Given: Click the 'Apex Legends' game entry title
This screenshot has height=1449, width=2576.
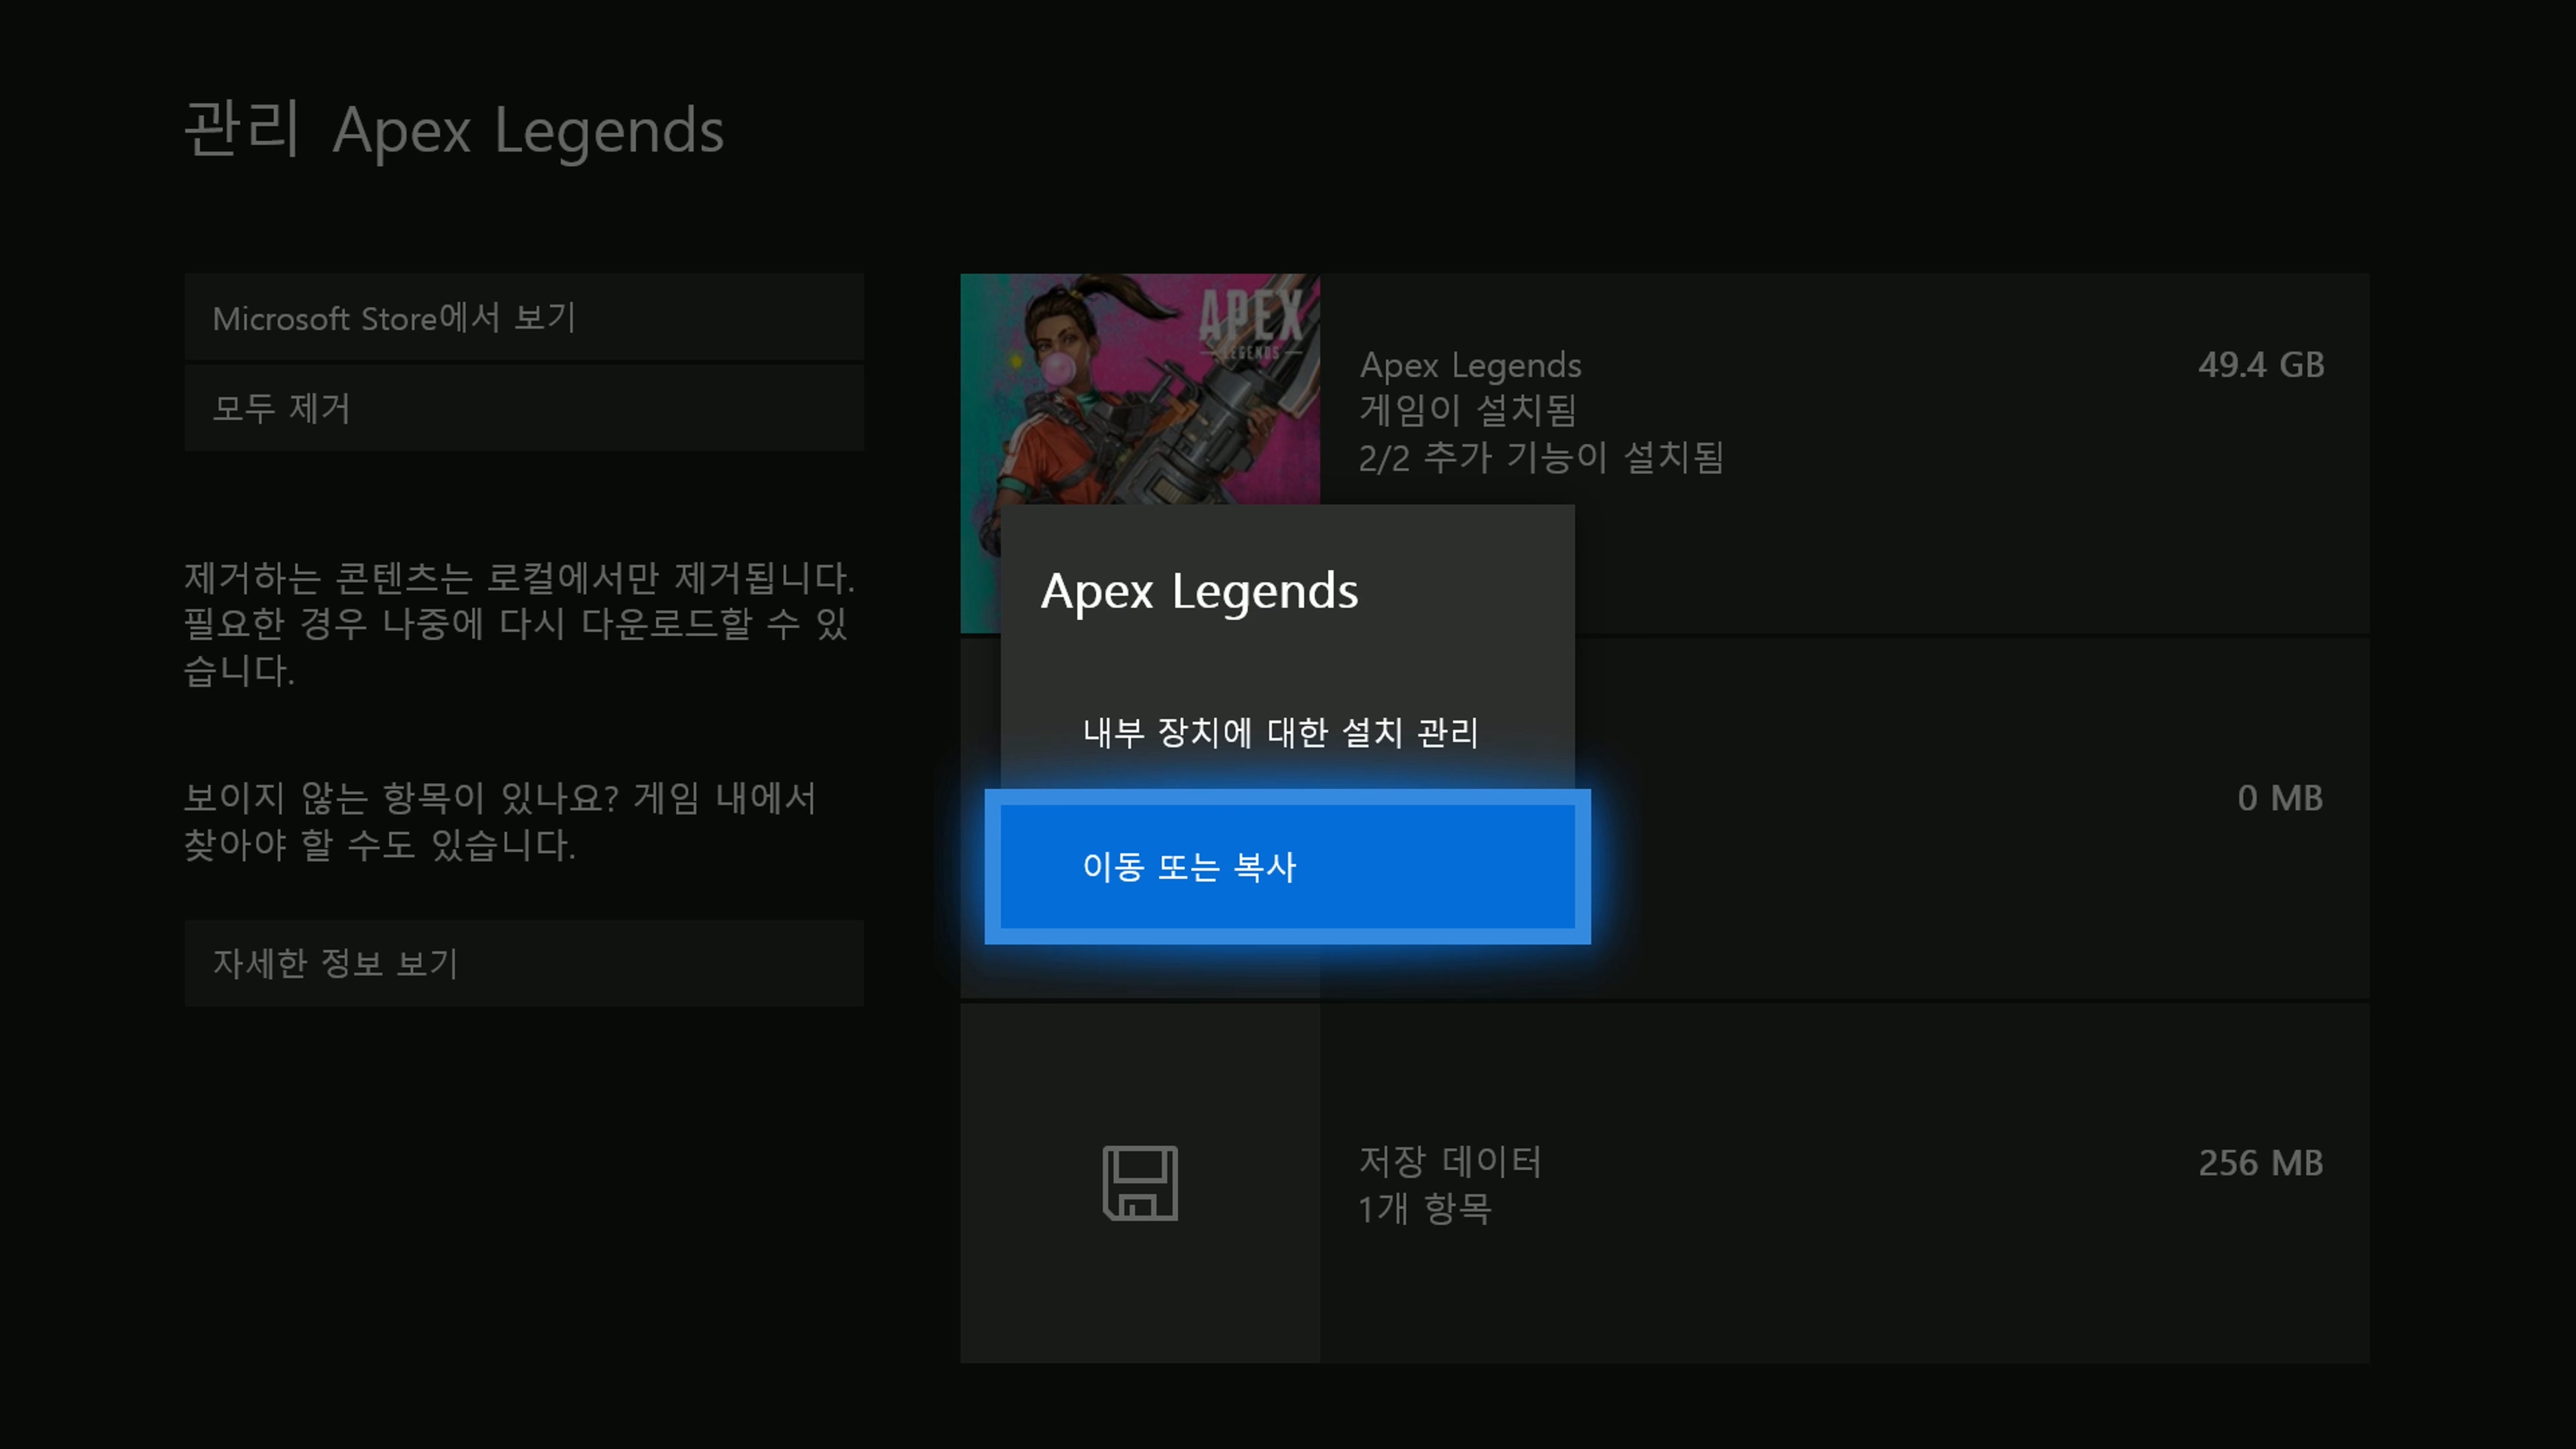Looking at the screenshot, I should point(1470,365).
